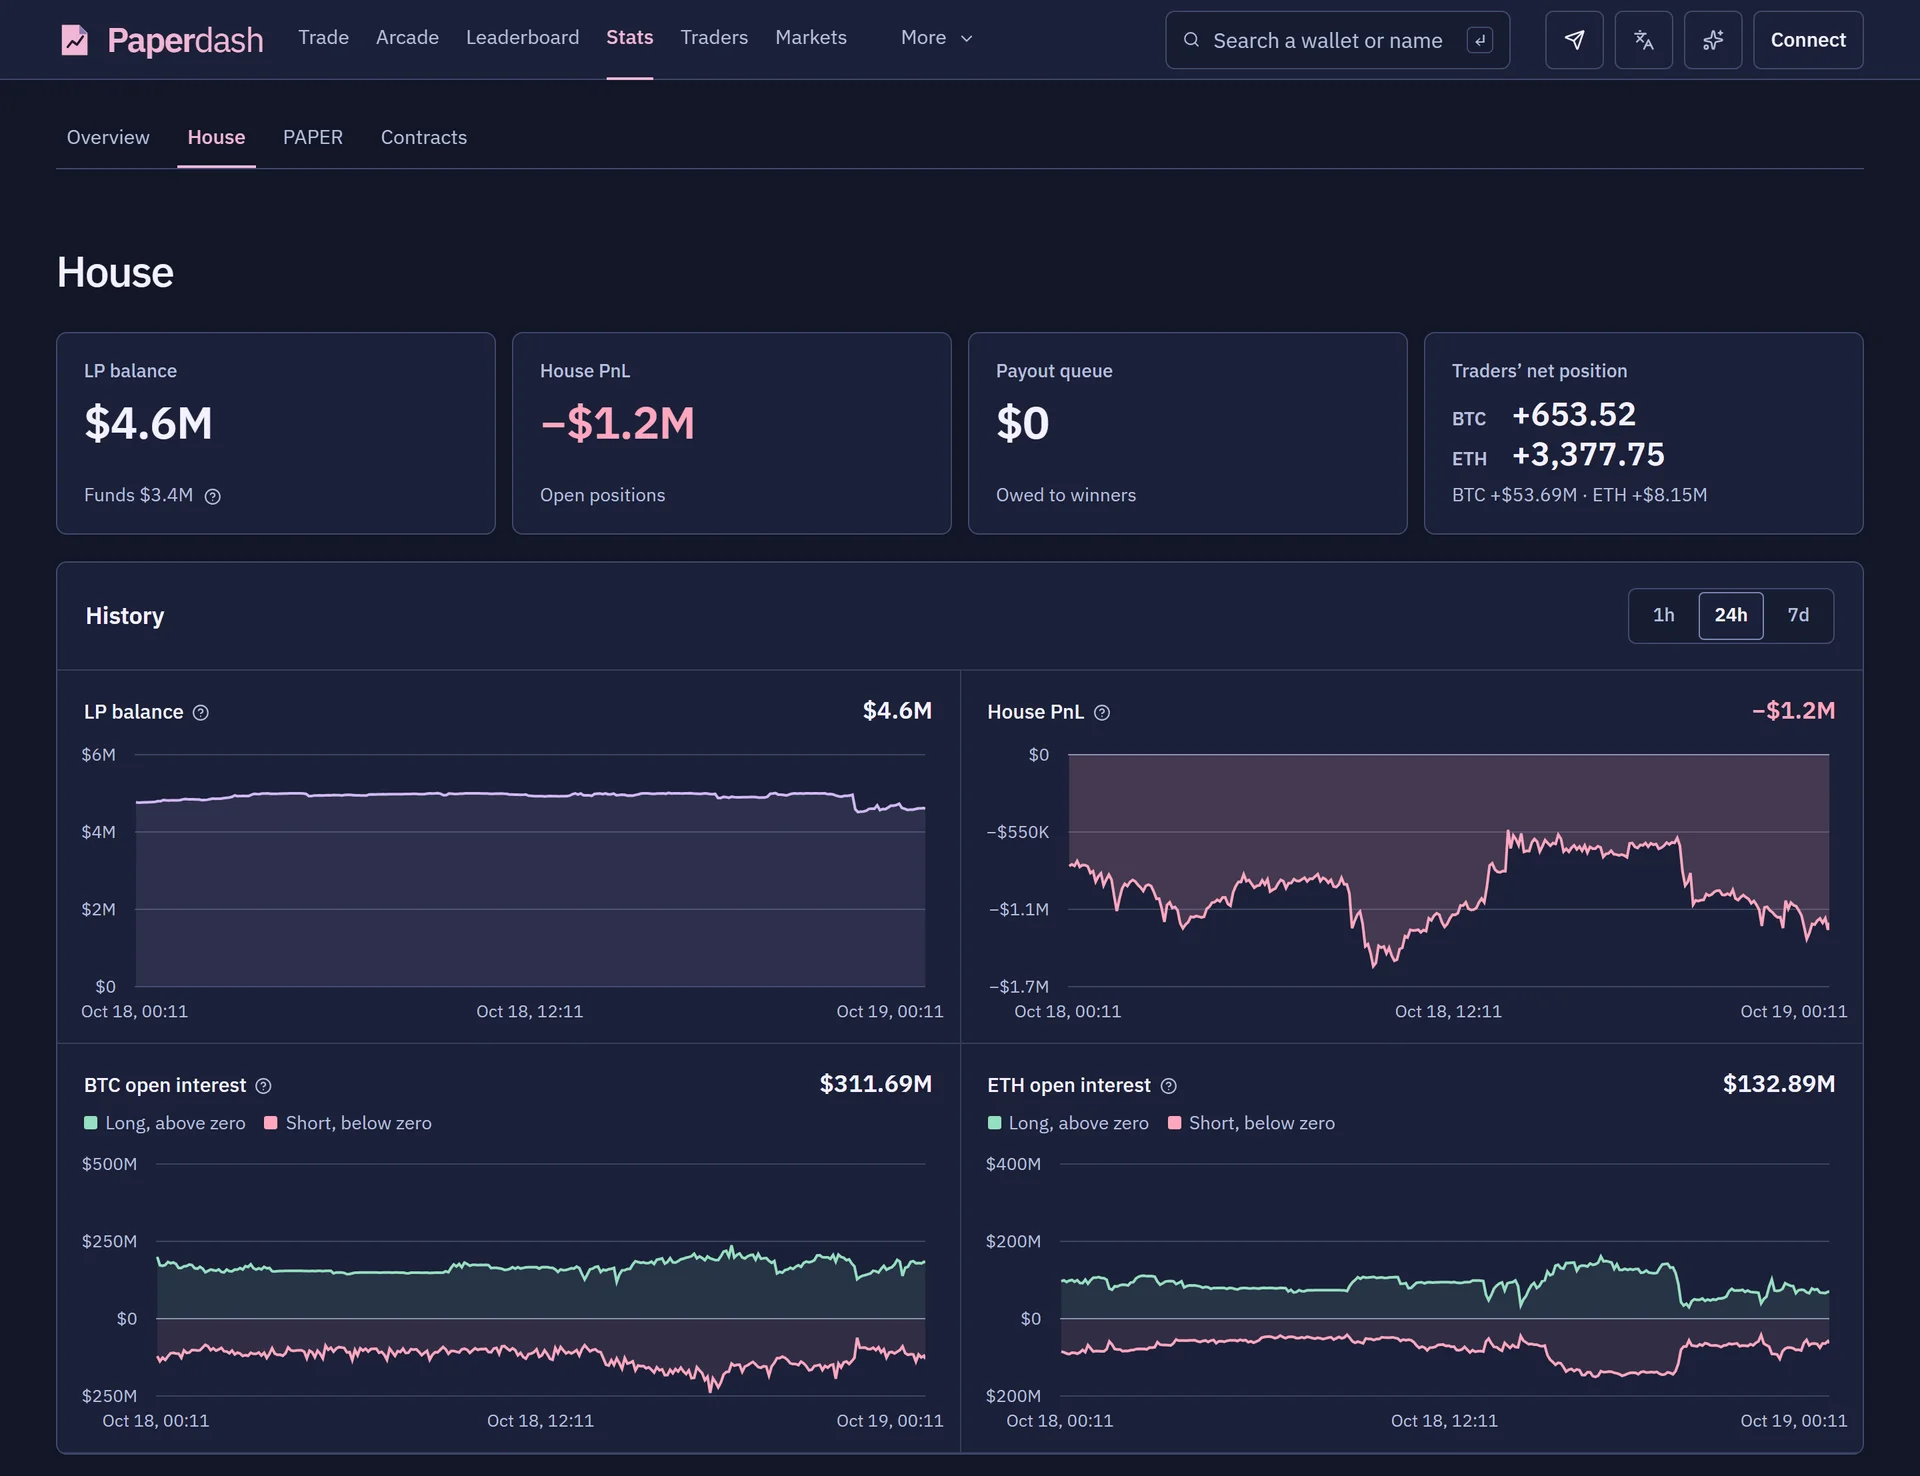
Task: Click help icon beside ETH open interest
Action: [x=1168, y=1086]
